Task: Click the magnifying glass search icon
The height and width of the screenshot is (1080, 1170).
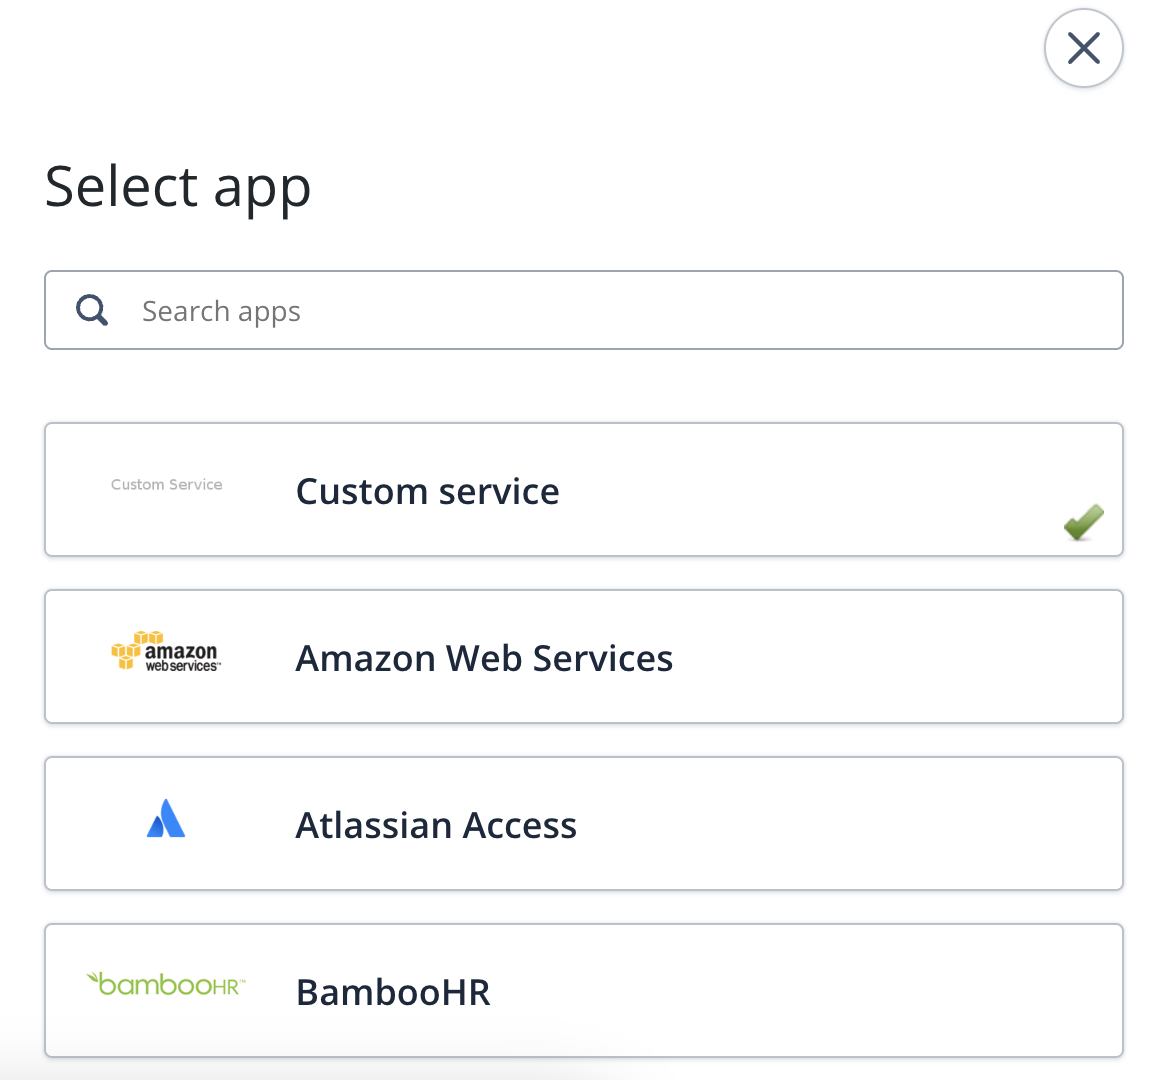Action: tap(92, 310)
